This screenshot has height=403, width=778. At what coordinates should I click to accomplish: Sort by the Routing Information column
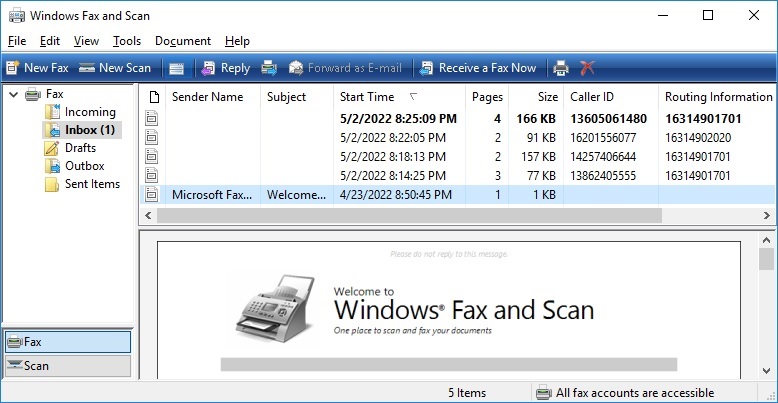point(718,97)
